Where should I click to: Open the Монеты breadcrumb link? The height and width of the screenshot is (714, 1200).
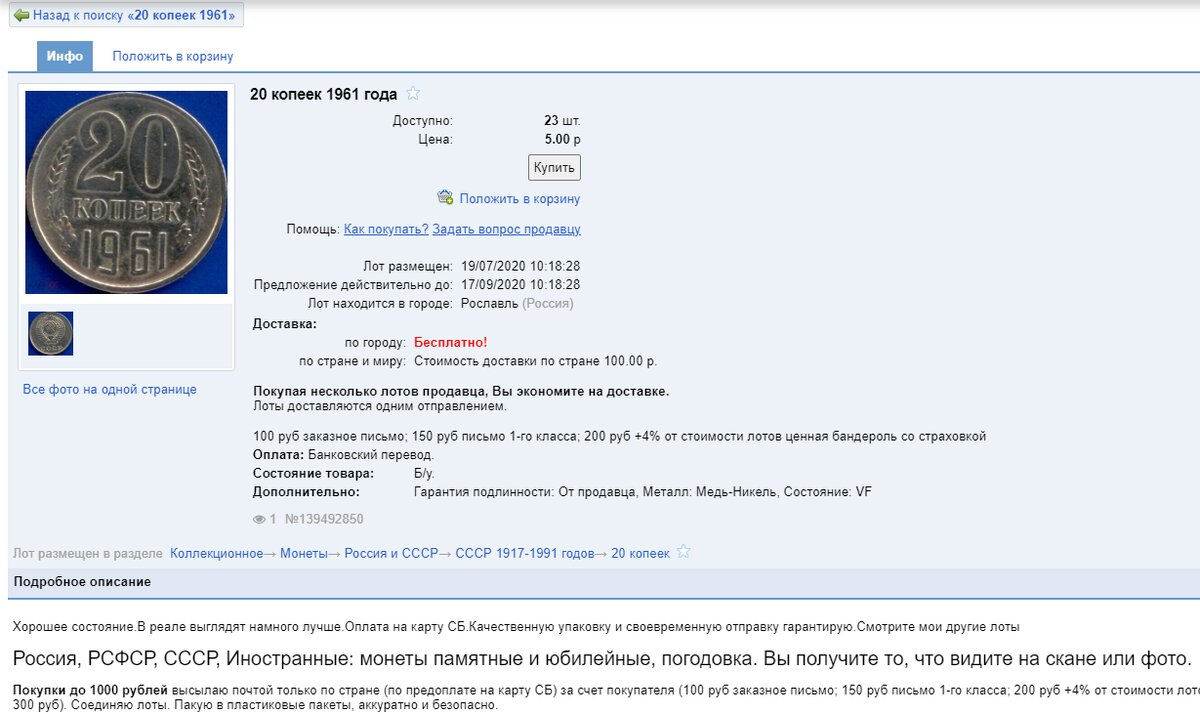pyautogui.click(x=304, y=553)
